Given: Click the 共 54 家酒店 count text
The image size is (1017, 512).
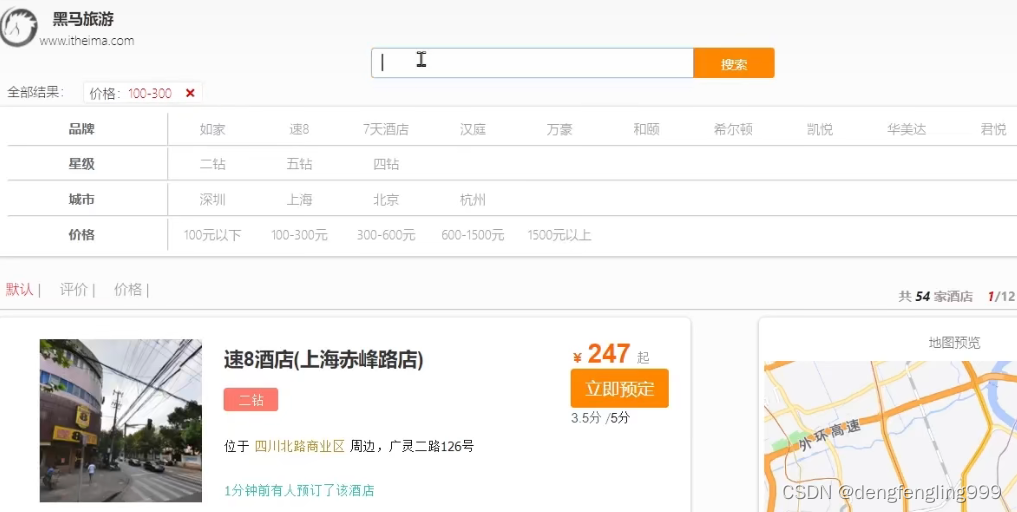Looking at the screenshot, I should pos(935,297).
